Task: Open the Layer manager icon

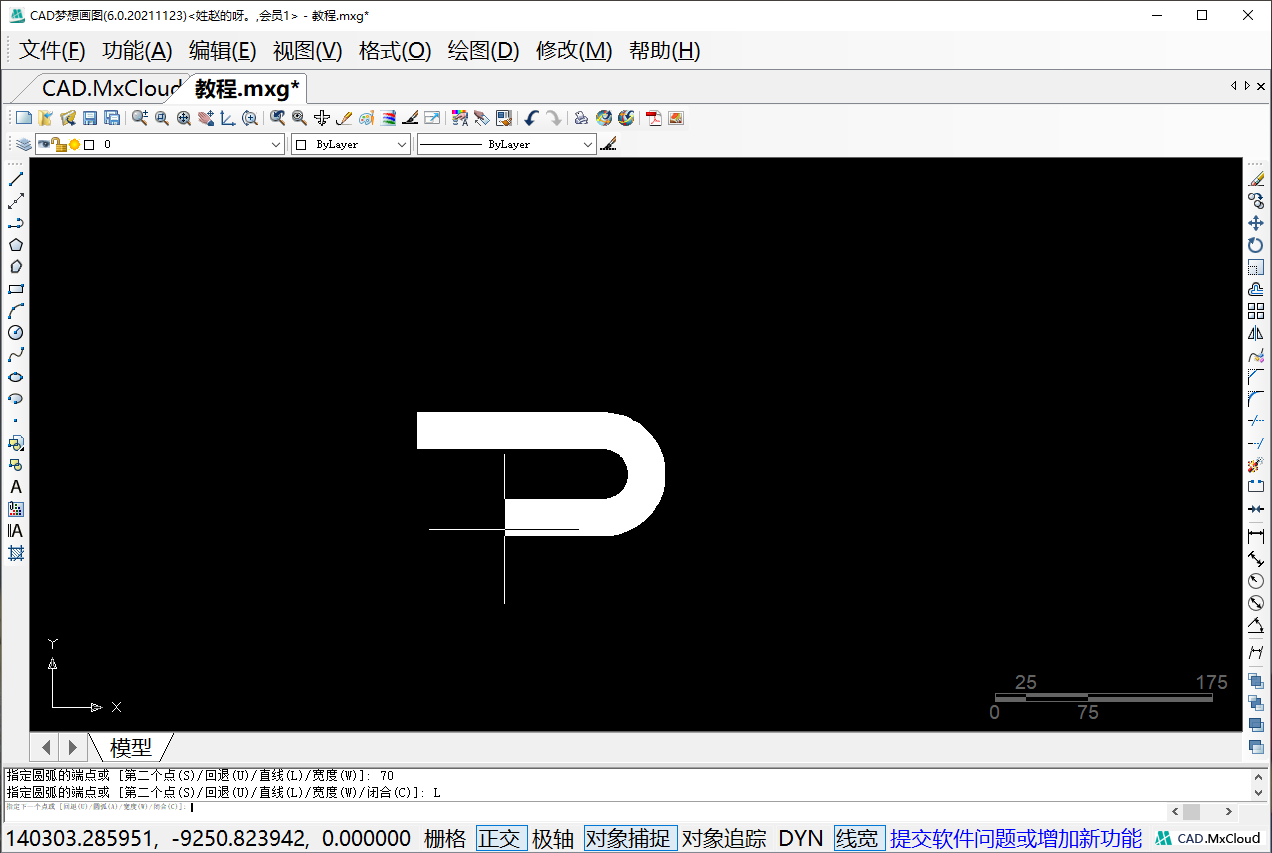Action: [24, 145]
